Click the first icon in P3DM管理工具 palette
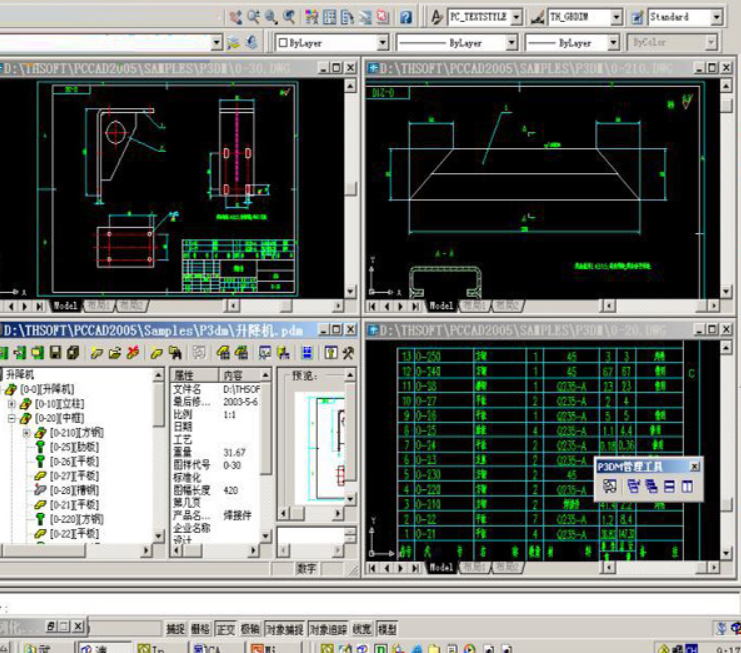 tap(609, 487)
